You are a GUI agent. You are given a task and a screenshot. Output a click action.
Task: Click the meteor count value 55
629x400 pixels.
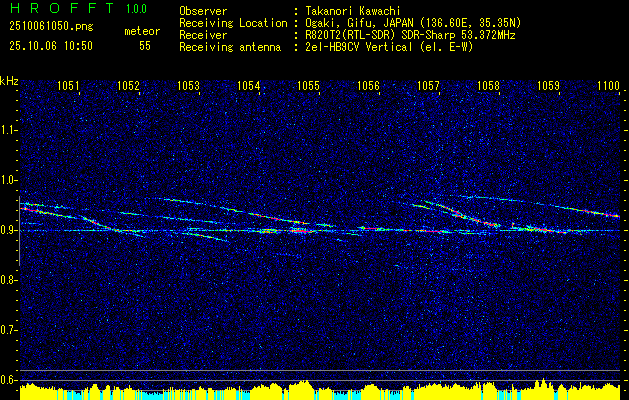point(145,46)
